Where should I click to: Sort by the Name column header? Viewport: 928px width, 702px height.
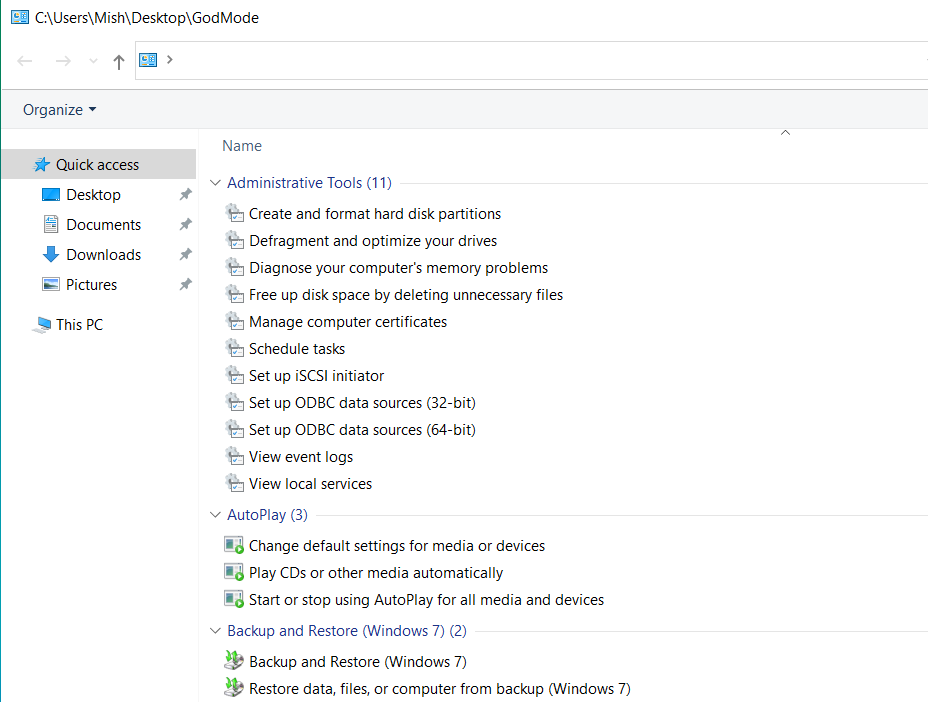[242, 146]
